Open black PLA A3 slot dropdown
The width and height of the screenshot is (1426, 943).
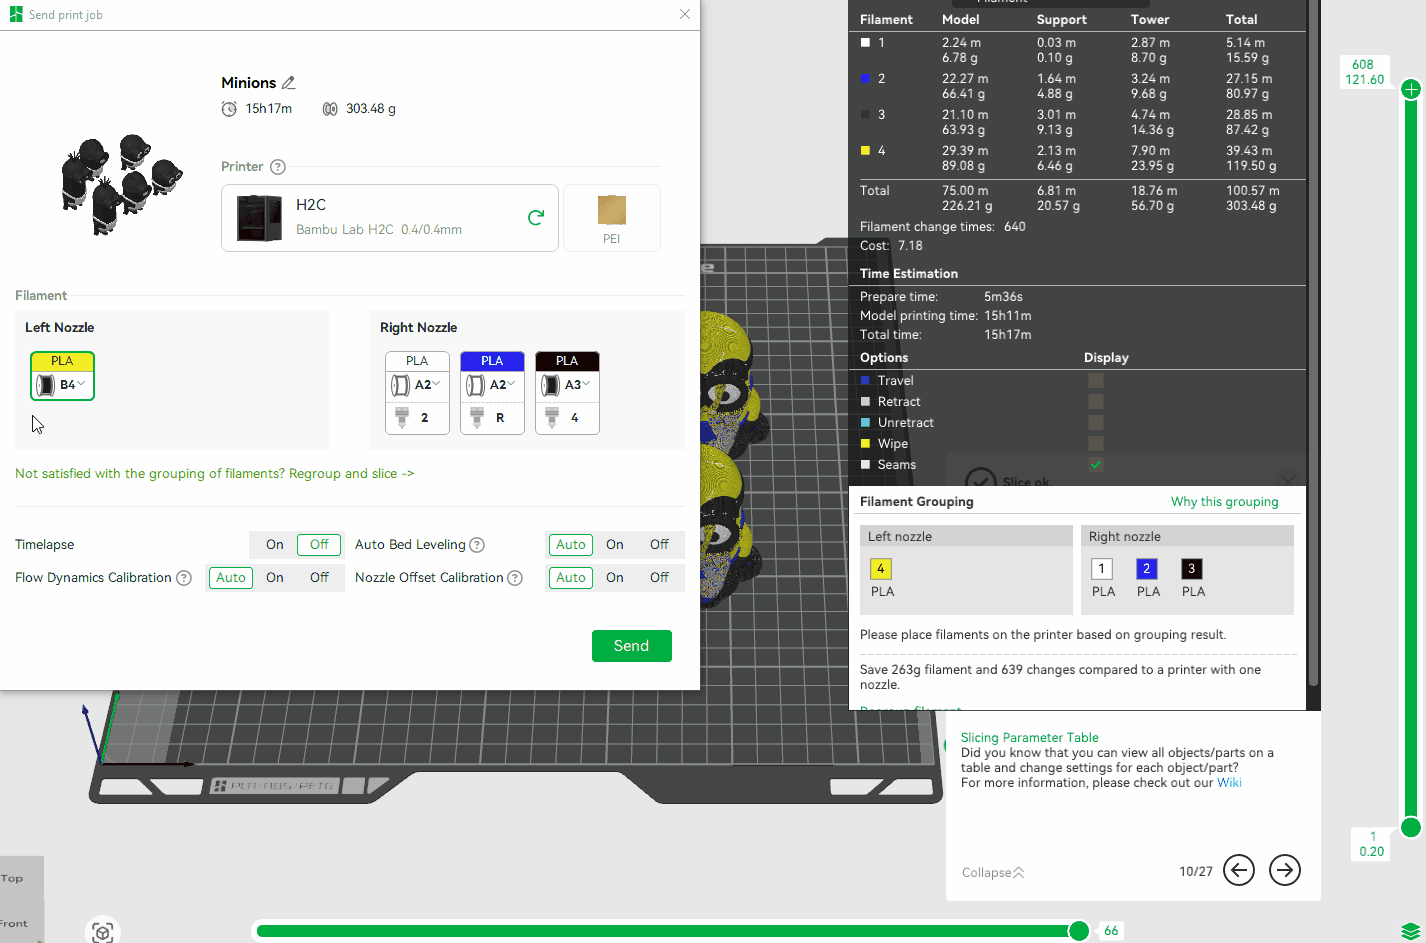click(567, 385)
